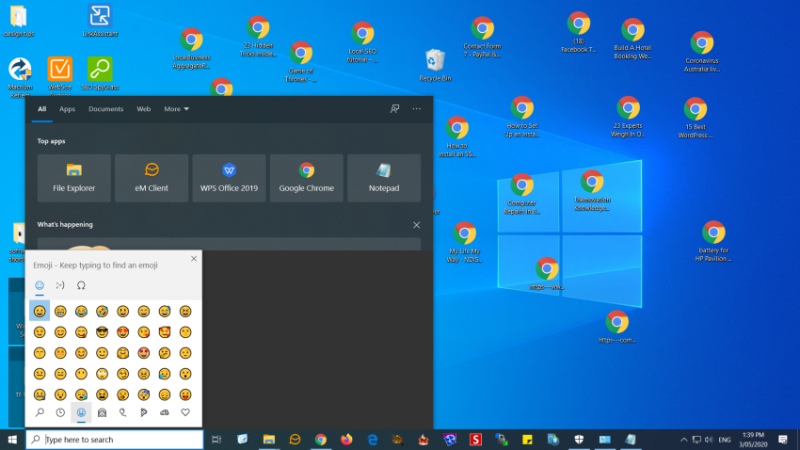Viewport: 800px width, 450px height.
Task: Switch to the kaomoji tab
Action: click(60, 285)
